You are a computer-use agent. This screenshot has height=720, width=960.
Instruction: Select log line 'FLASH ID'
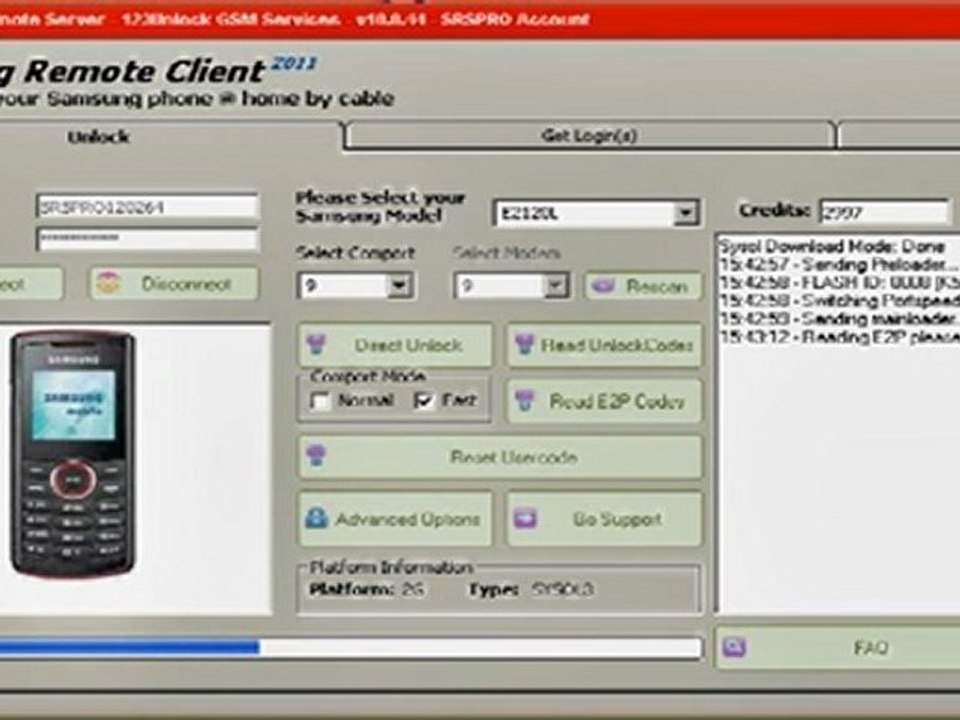click(839, 283)
